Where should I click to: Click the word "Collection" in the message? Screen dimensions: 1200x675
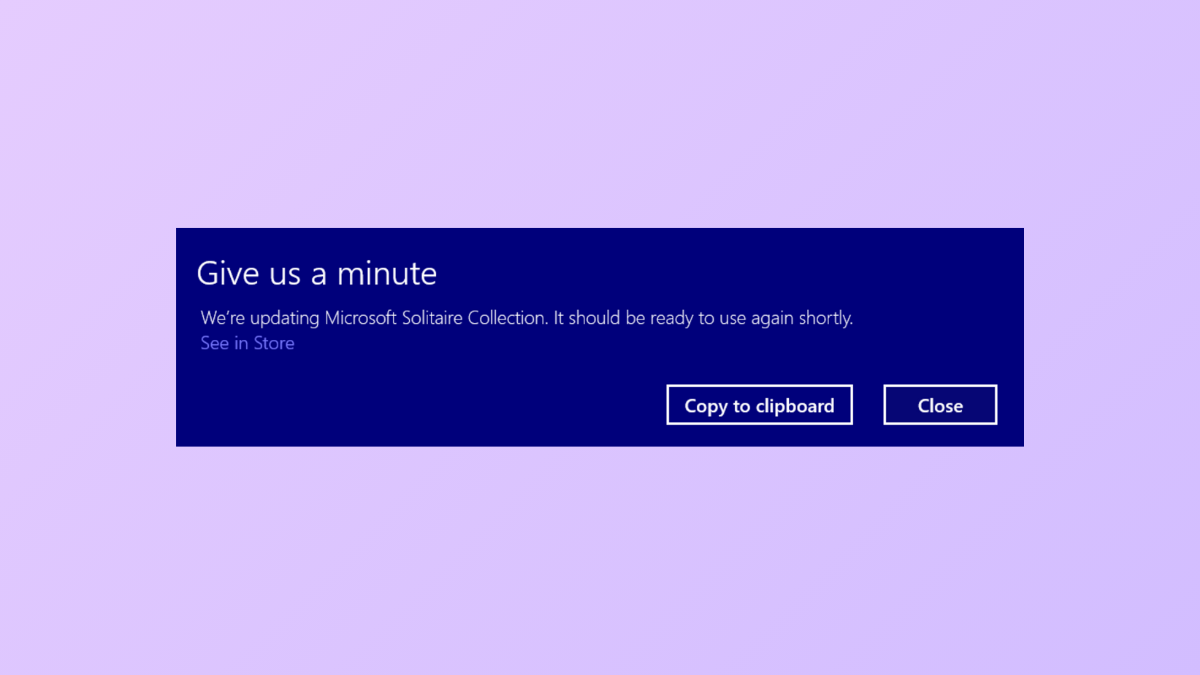coord(507,318)
